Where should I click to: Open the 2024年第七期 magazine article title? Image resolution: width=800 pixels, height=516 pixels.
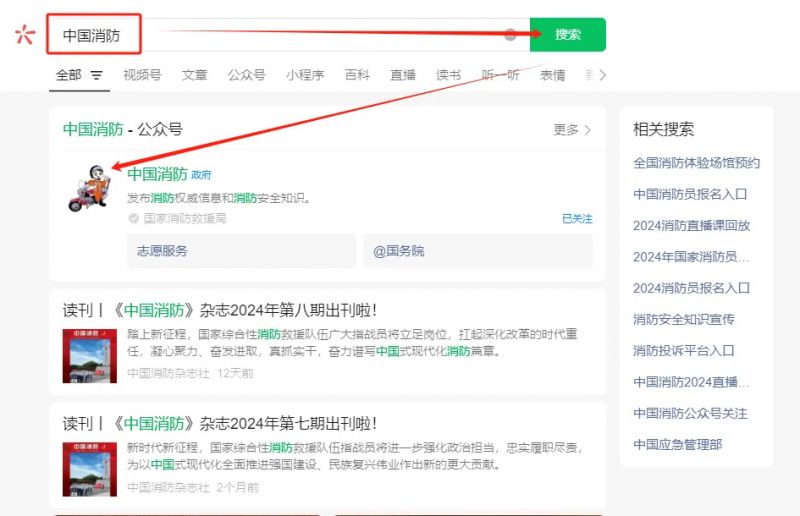click(220, 423)
